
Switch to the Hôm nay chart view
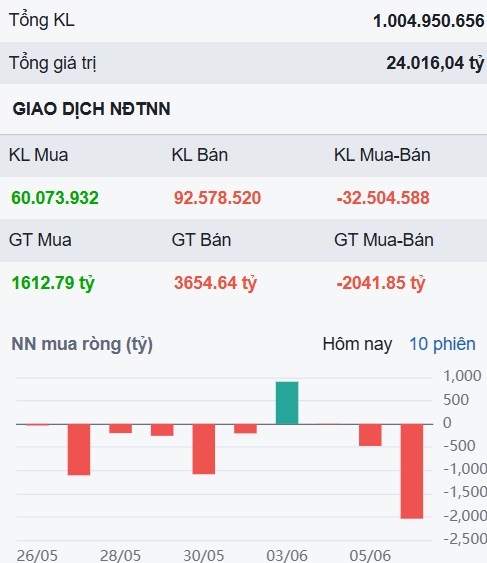pos(357,344)
